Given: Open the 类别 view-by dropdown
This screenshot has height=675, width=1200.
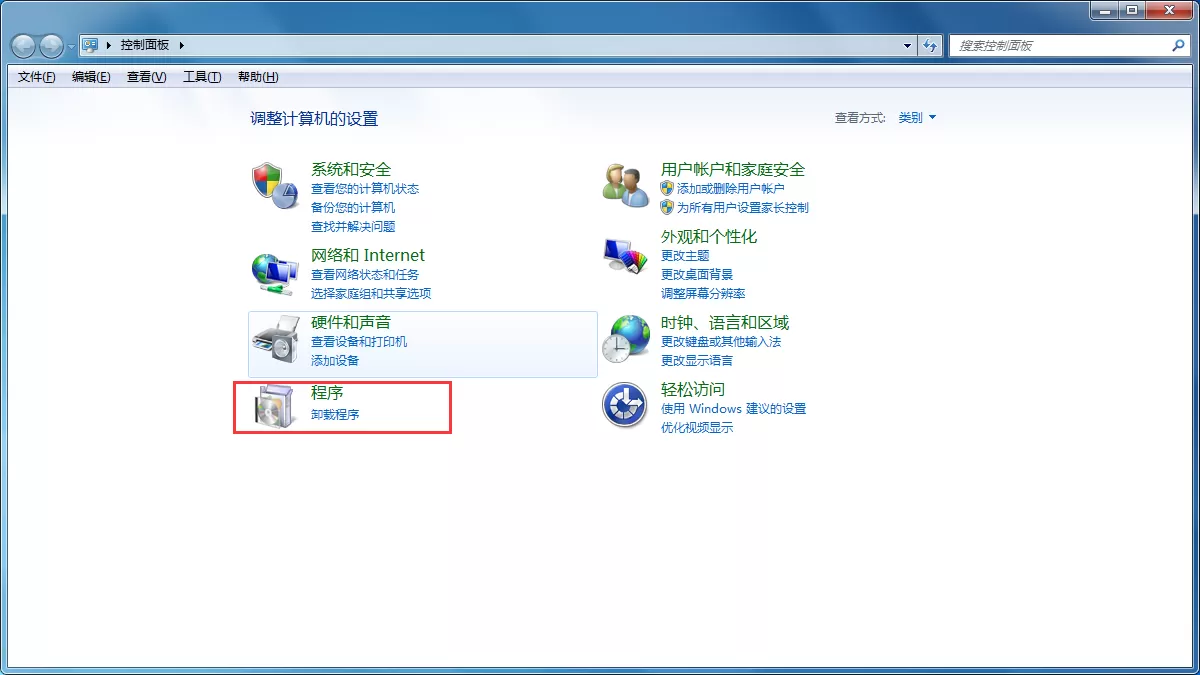Looking at the screenshot, I should pos(917,117).
